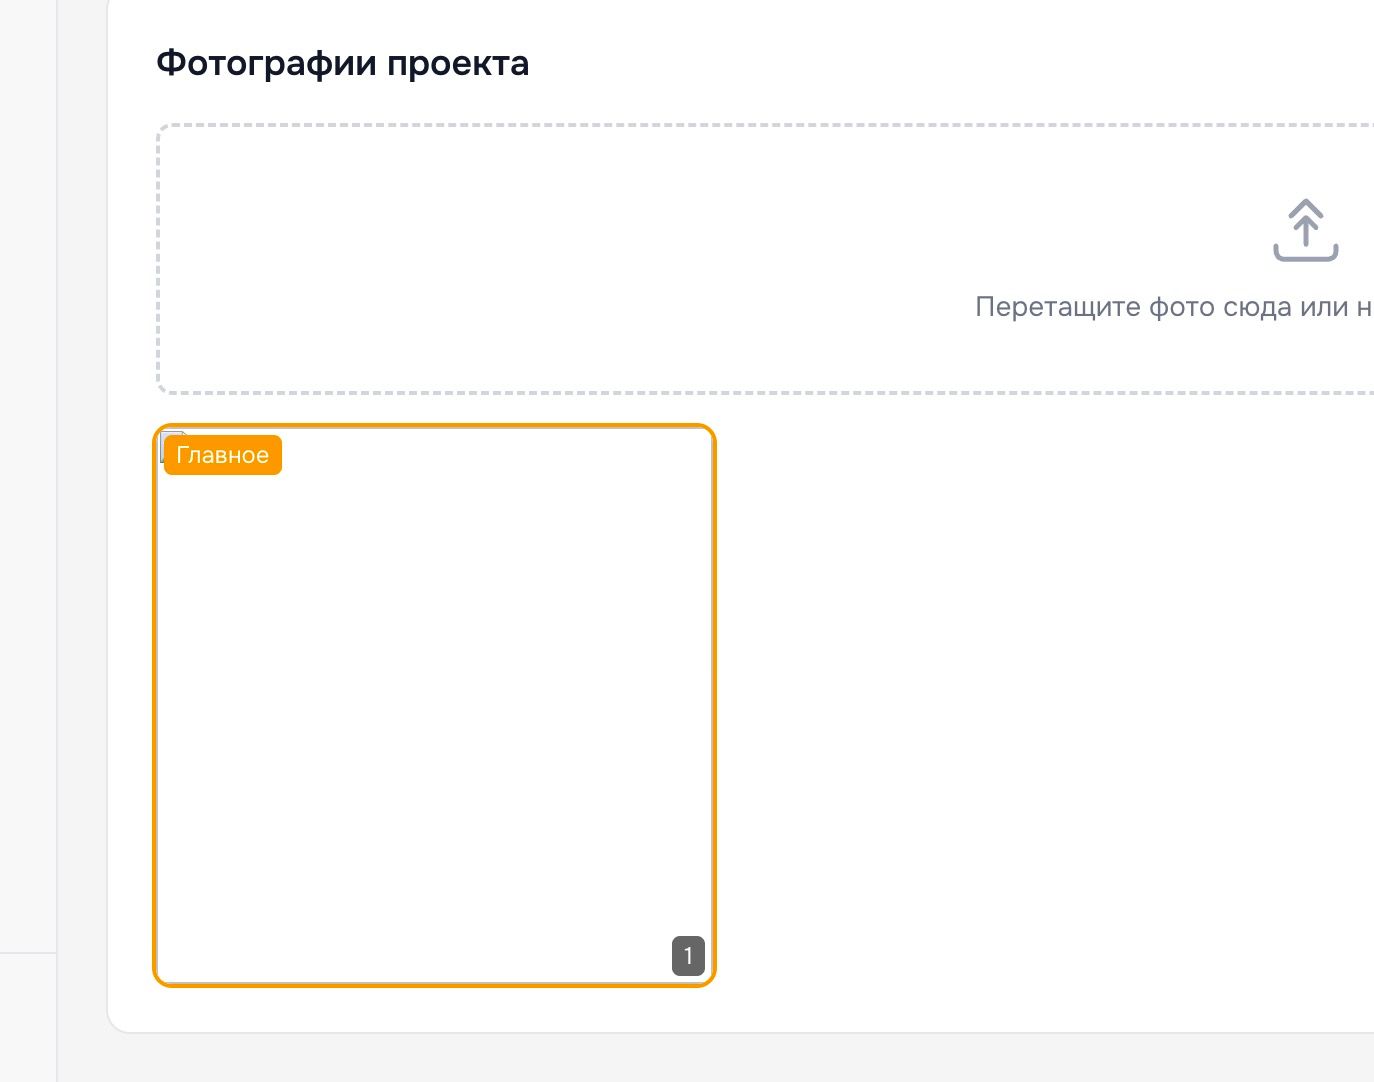Hit the chevron shape of the upload icon
Screen dimensions: 1374x1082
click(1306, 210)
